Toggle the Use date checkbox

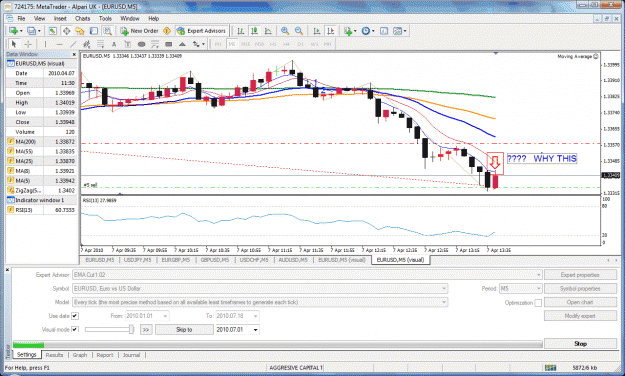(75, 316)
